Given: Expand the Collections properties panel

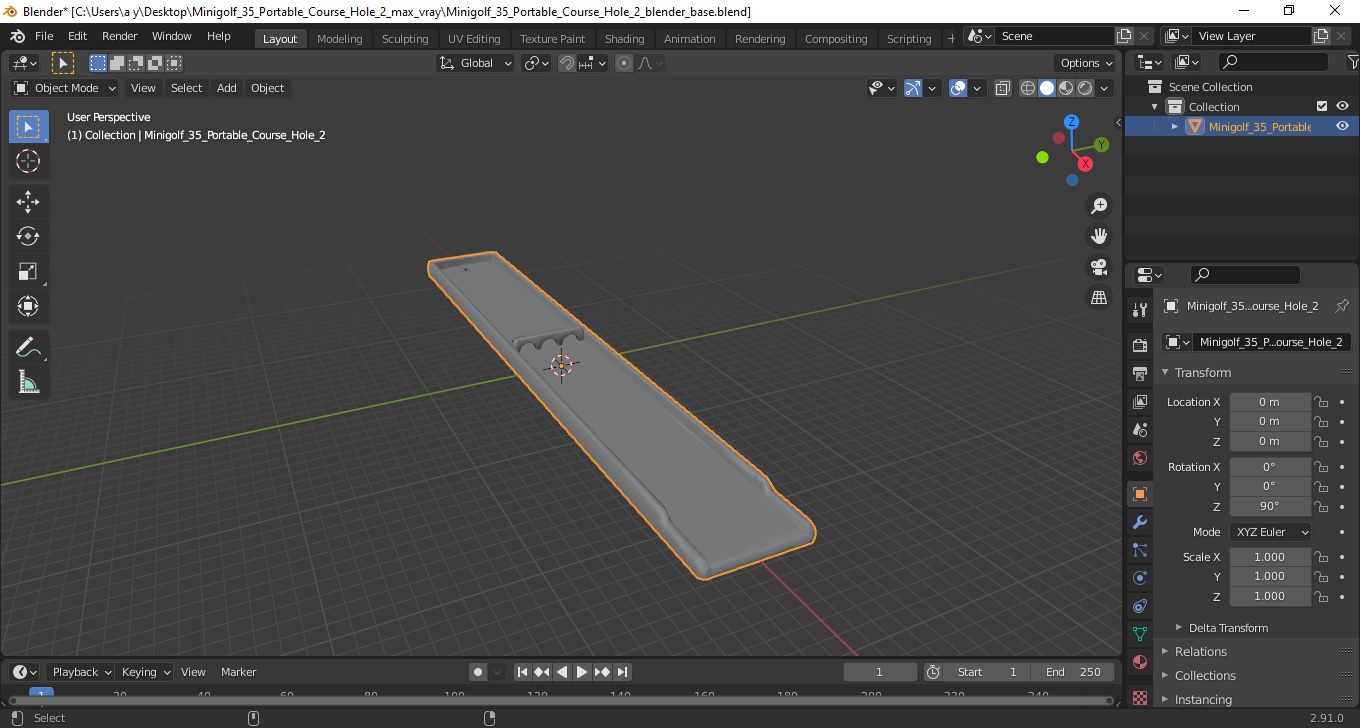Looking at the screenshot, I should click(x=1204, y=675).
